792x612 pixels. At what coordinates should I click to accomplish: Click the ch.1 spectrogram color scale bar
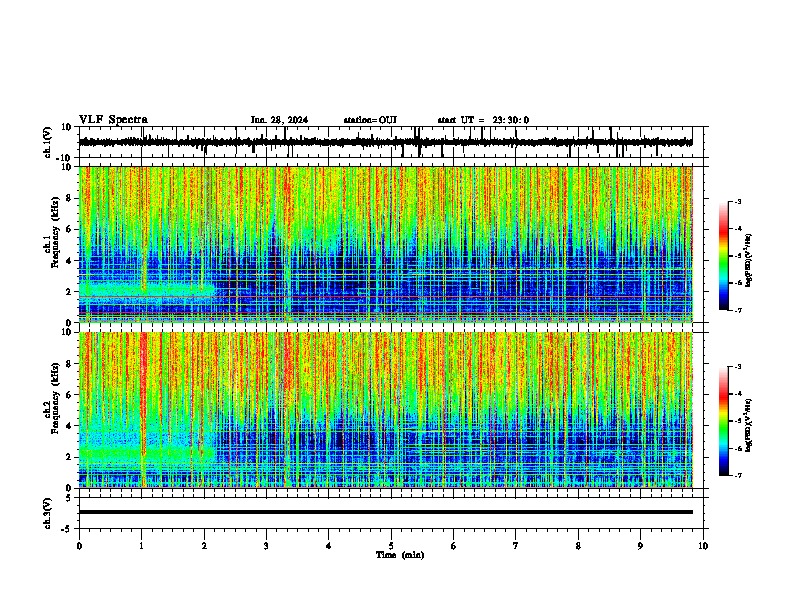(x=724, y=256)
